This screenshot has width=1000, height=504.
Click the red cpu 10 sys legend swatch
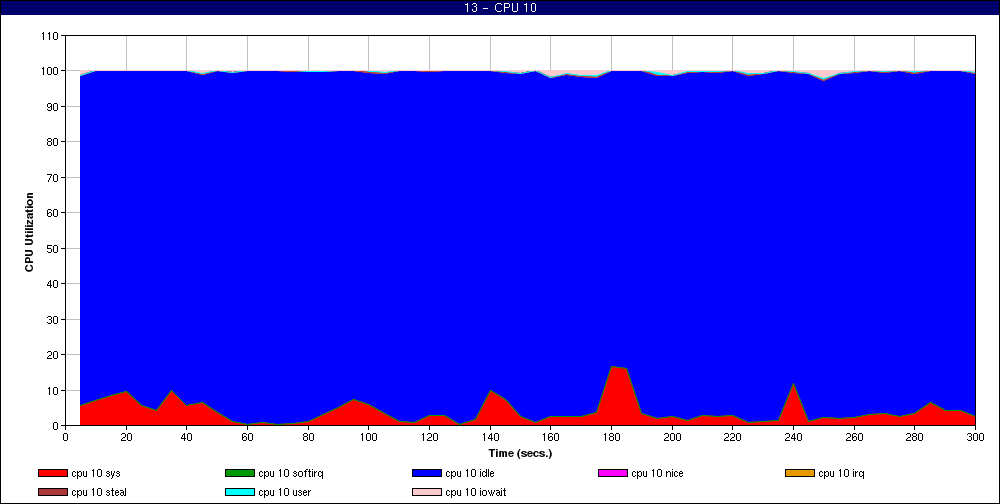52,473
